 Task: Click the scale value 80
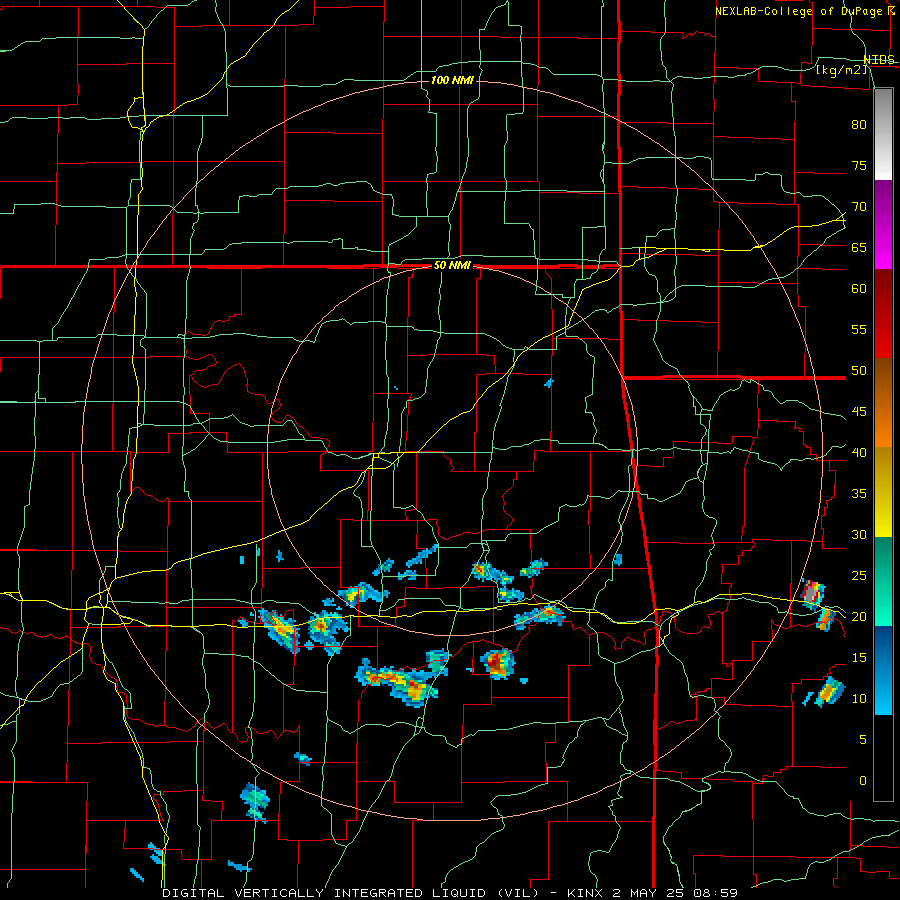pos(859,125)
